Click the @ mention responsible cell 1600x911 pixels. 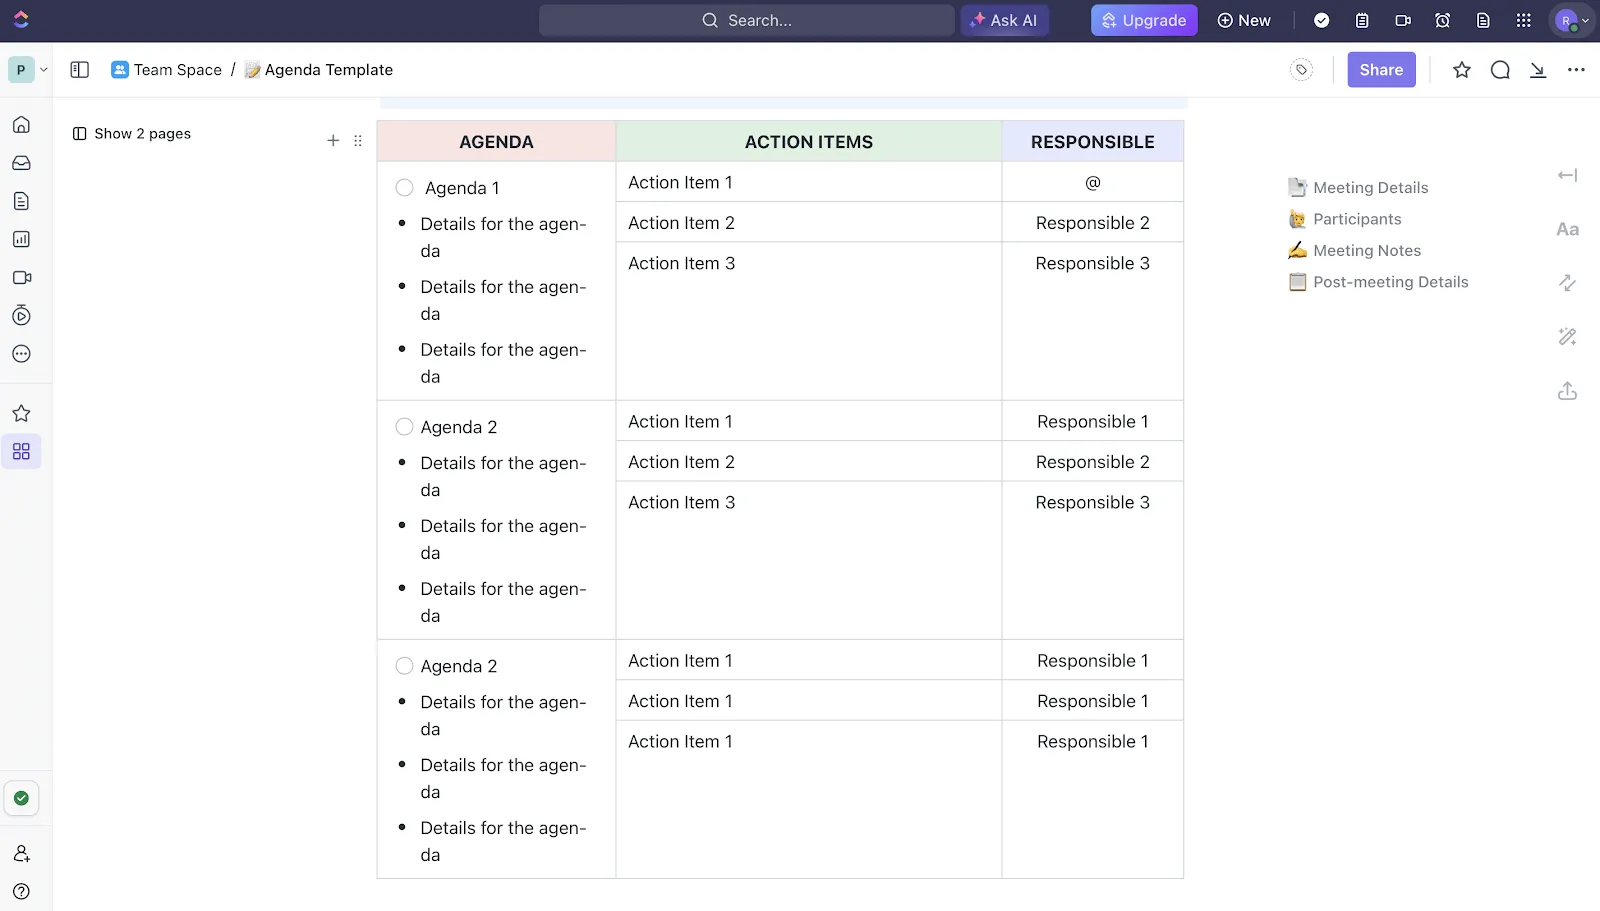pos(1092,183)
